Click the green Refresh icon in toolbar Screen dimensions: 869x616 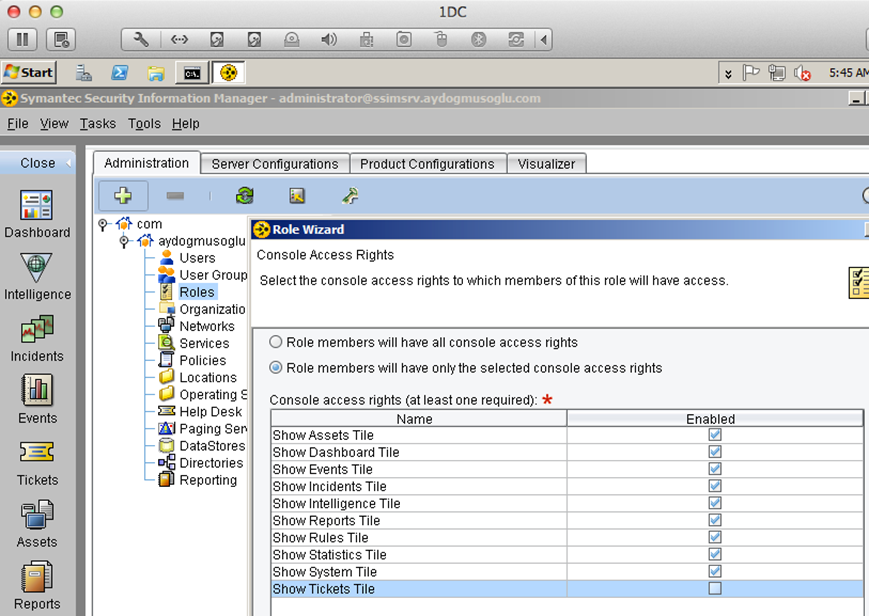click(x=244, y=196)
